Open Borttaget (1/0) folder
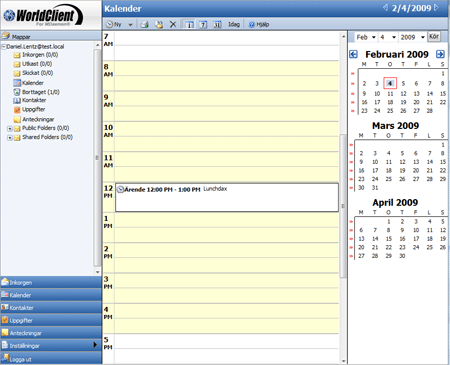 click(x=37, y=92)
